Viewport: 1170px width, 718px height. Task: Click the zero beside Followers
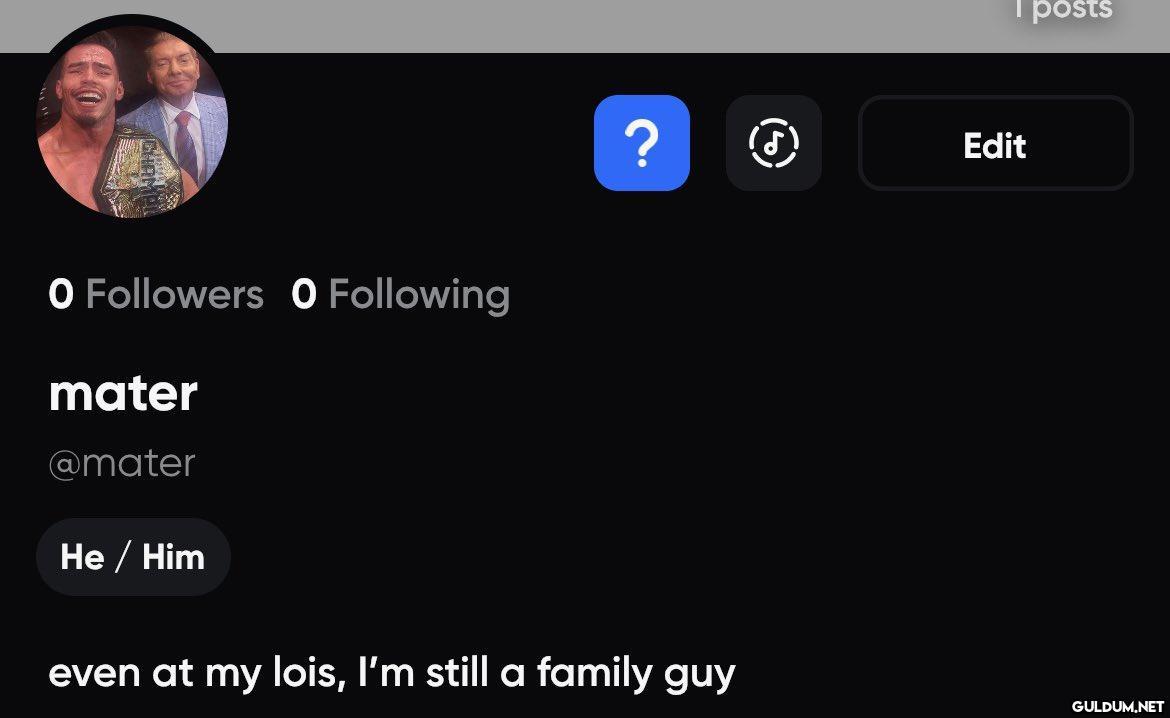61,294
